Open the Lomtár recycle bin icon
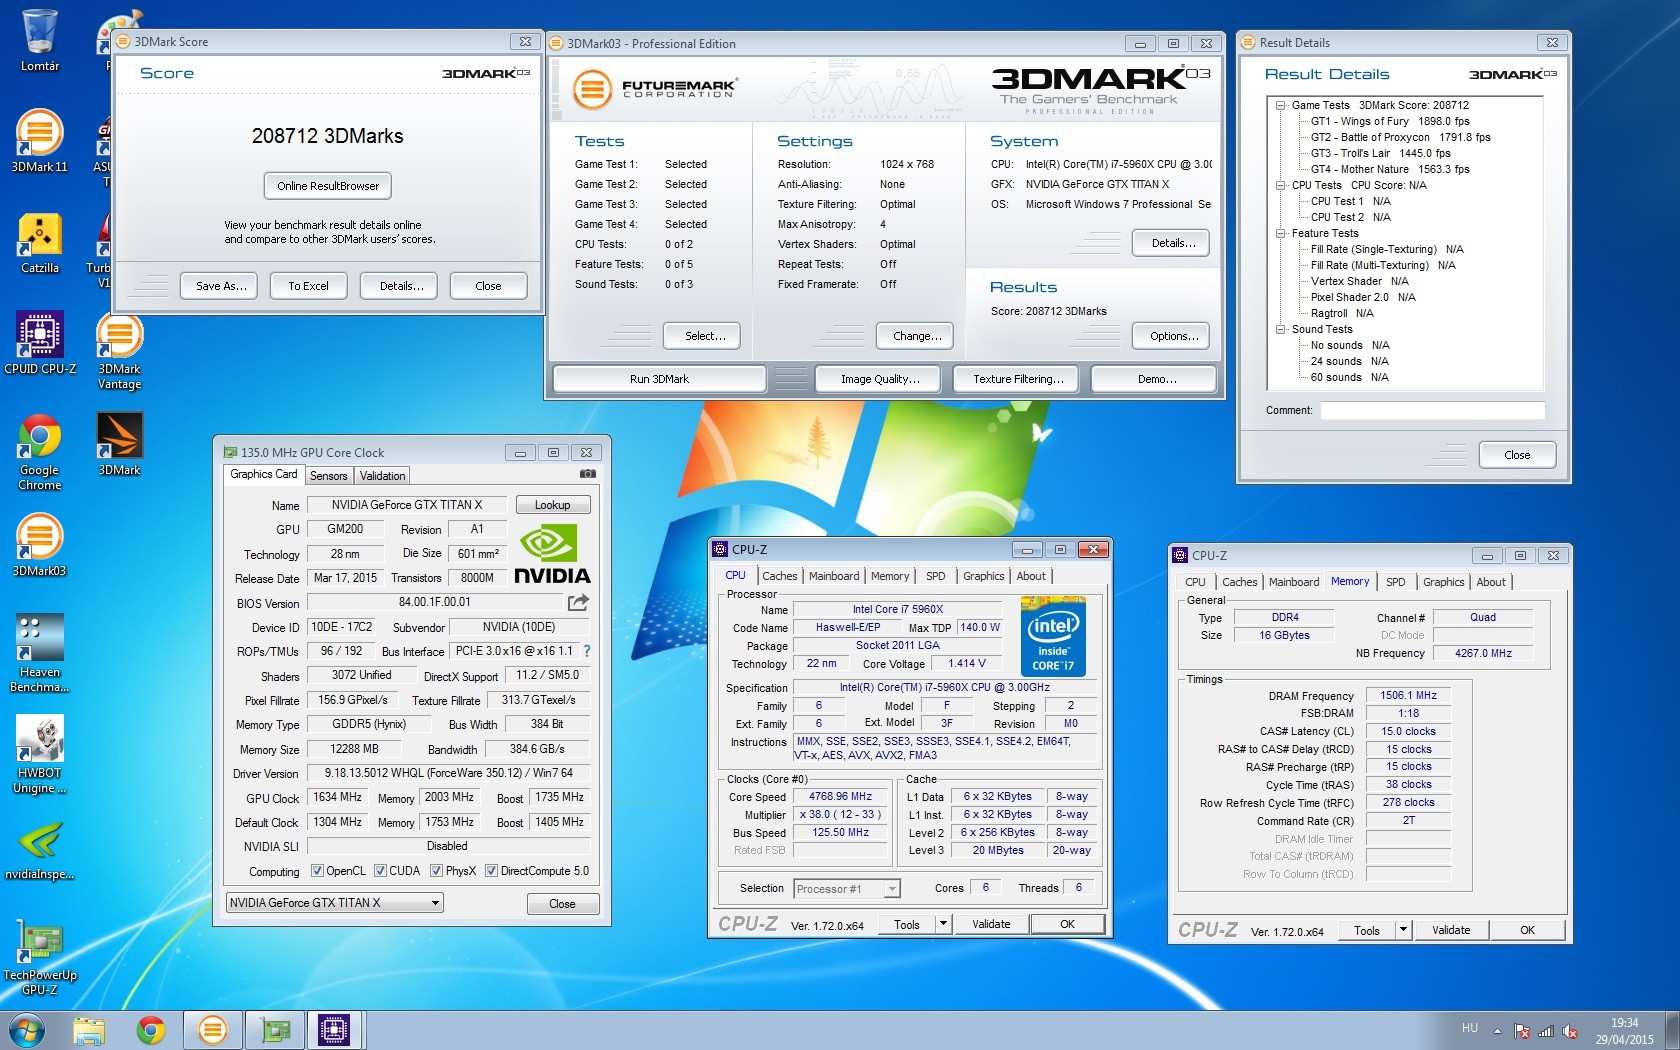Viewport: 1680px width, 1050px height. 40,41
